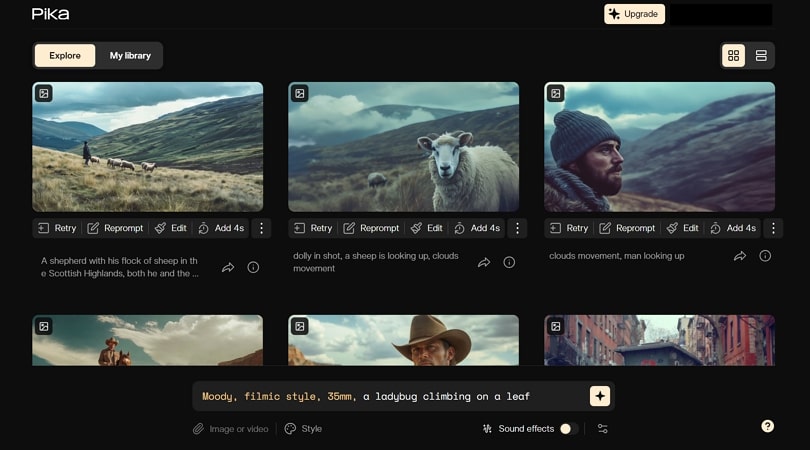The height and width of the screenshot is (450, 810).
Task: Click image icon on cowboy horse thumbnail
Action: click(x=44, y=327)
